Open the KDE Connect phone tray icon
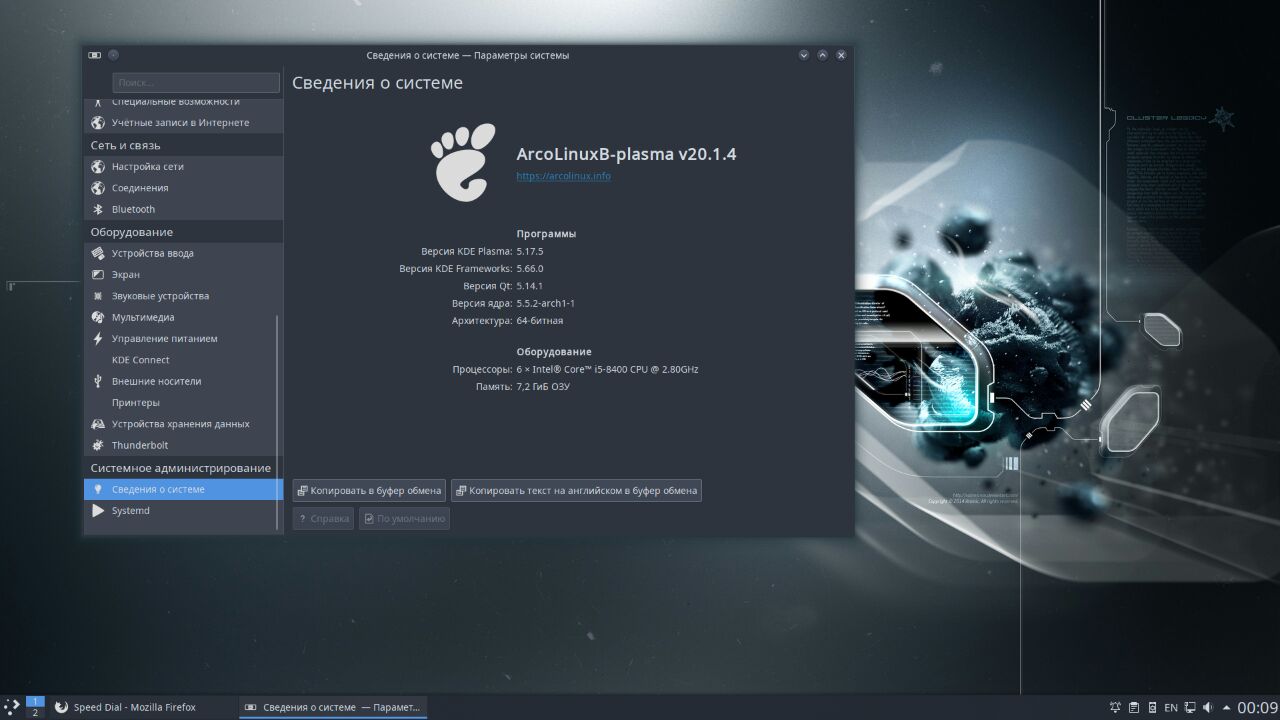Image resolution: width=1280 pixels, height=720 pixels. tap(1152, 708)
